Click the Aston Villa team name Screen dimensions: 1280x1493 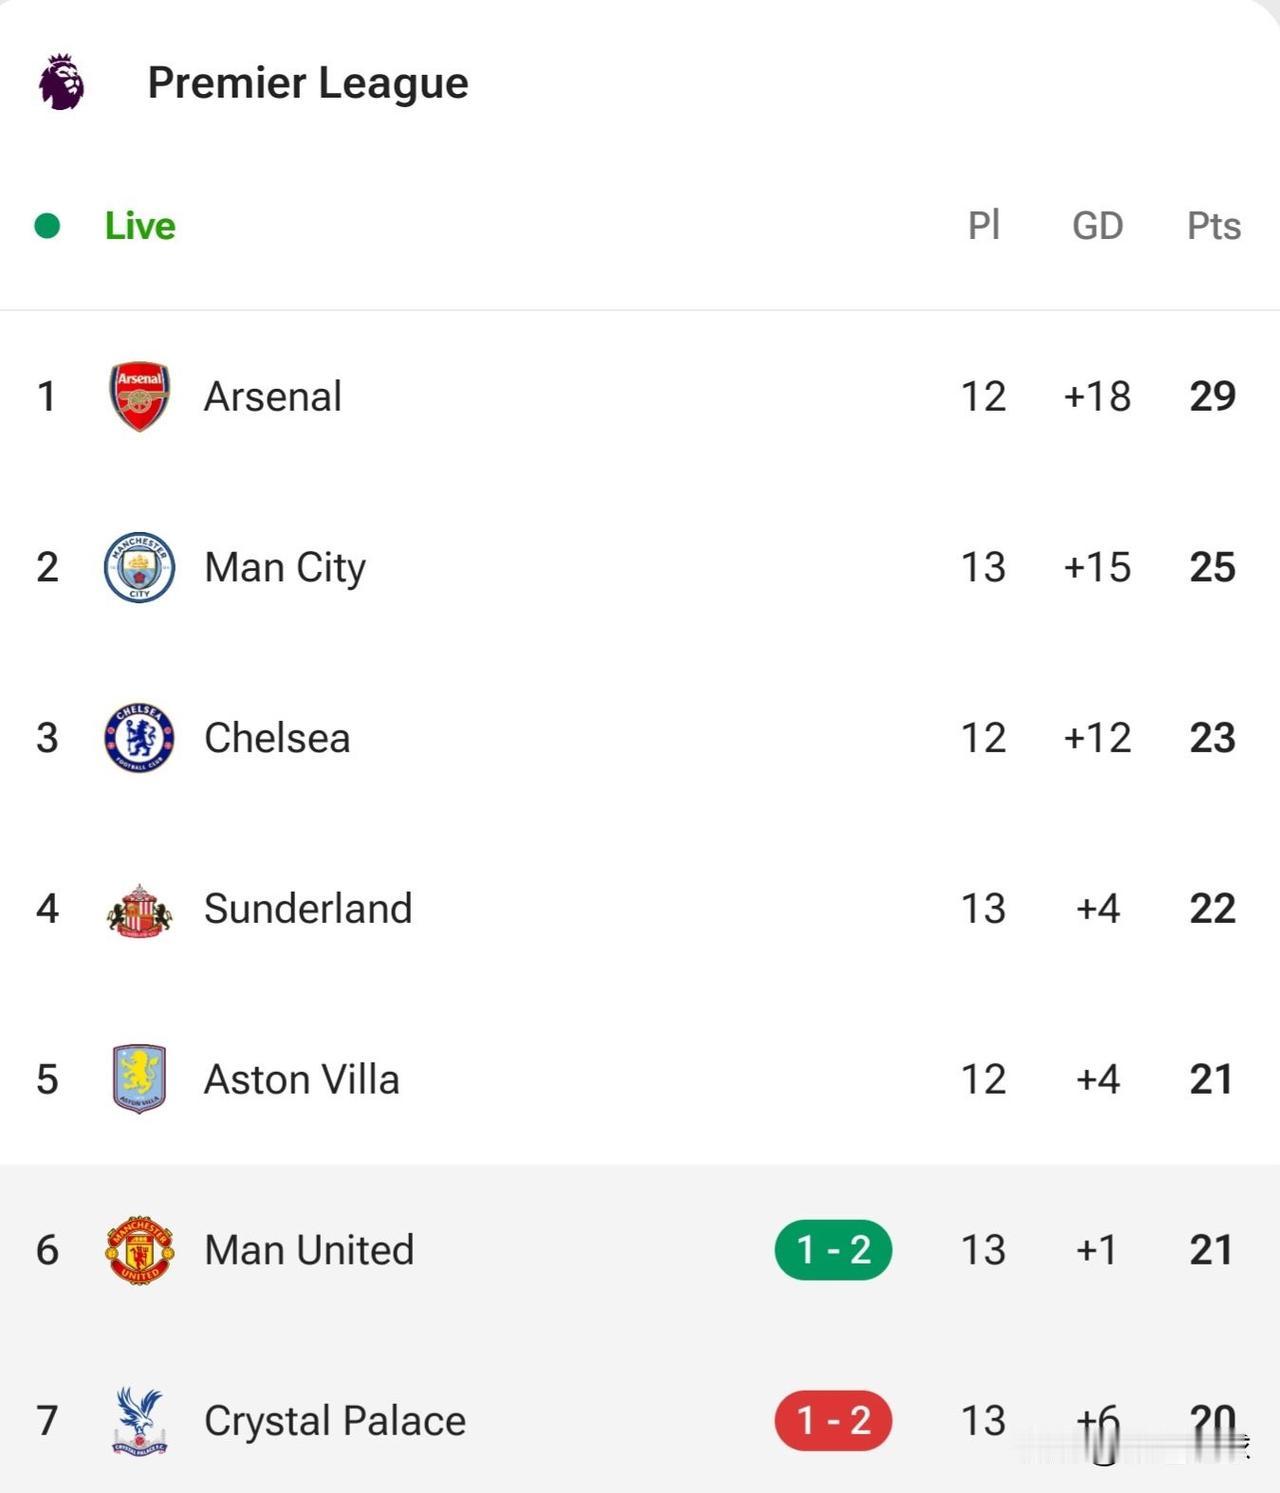pos(301,1079)
